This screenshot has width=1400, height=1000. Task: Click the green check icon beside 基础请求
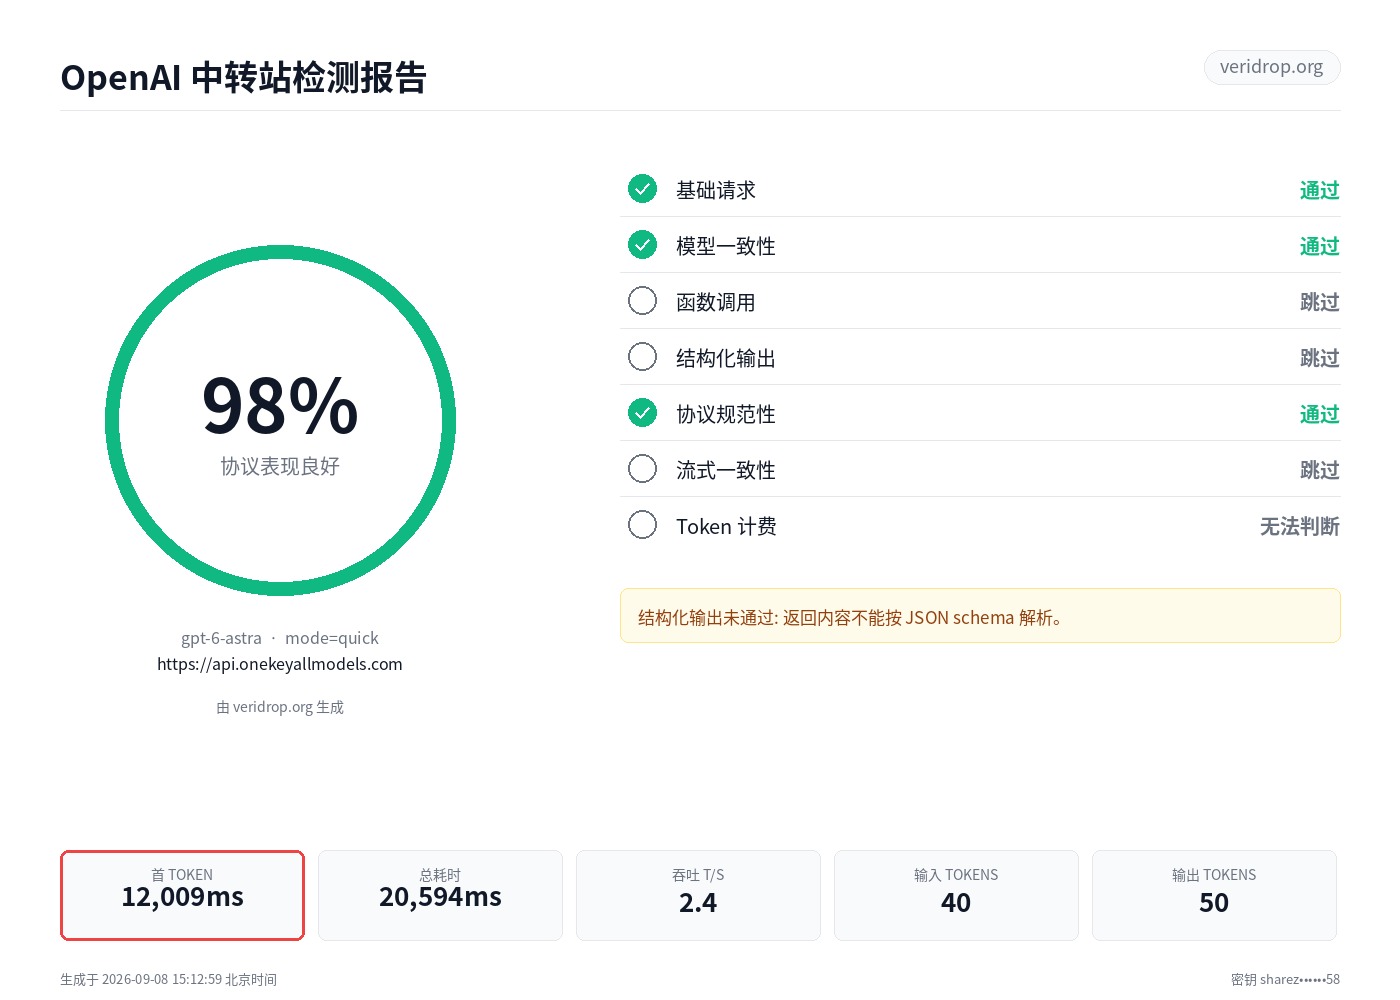tap(642, 188)
